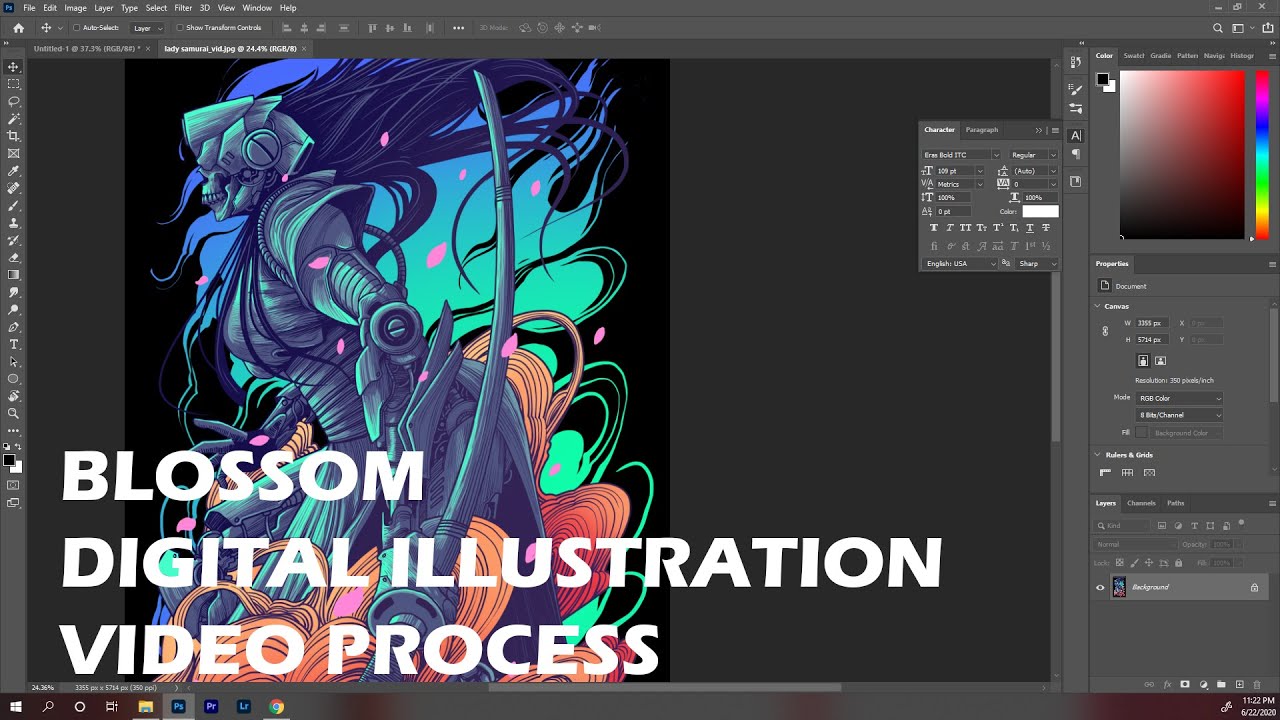Click the Create new layer icon
1280x720 pixels.
pos(1239,685)
